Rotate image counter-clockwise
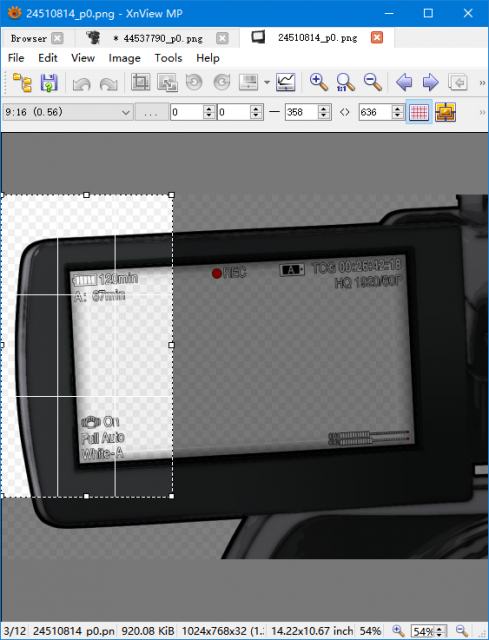 [x=194, y=82]
